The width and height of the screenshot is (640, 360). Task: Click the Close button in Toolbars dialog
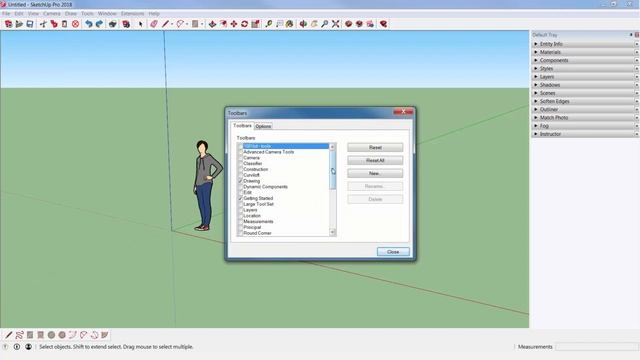tap(393, 252)
